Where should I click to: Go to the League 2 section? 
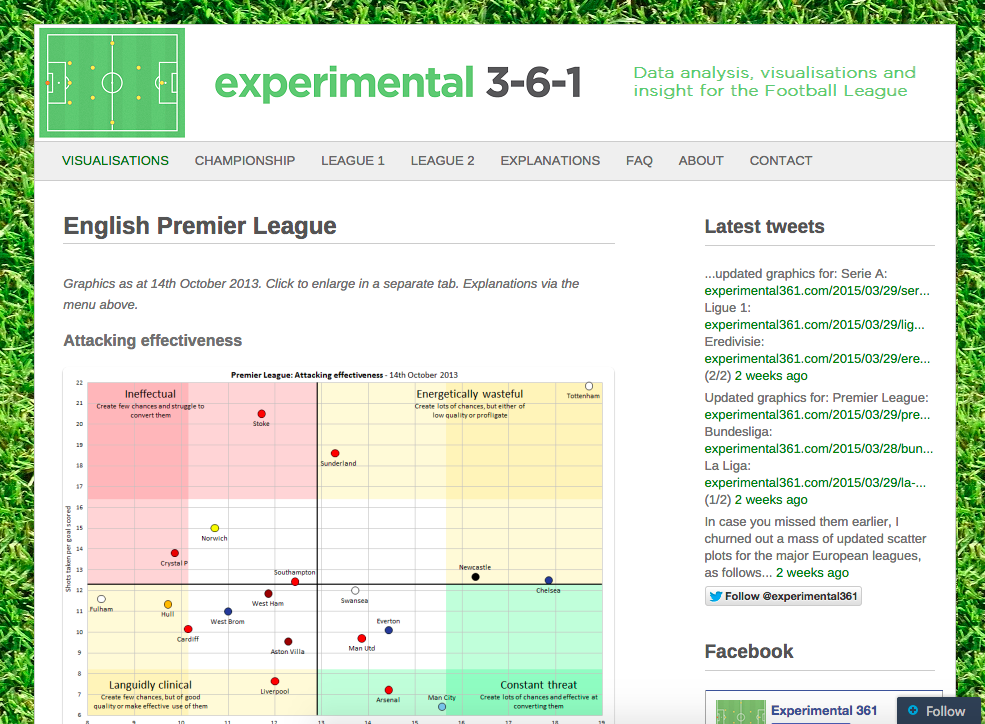[442, 161]
